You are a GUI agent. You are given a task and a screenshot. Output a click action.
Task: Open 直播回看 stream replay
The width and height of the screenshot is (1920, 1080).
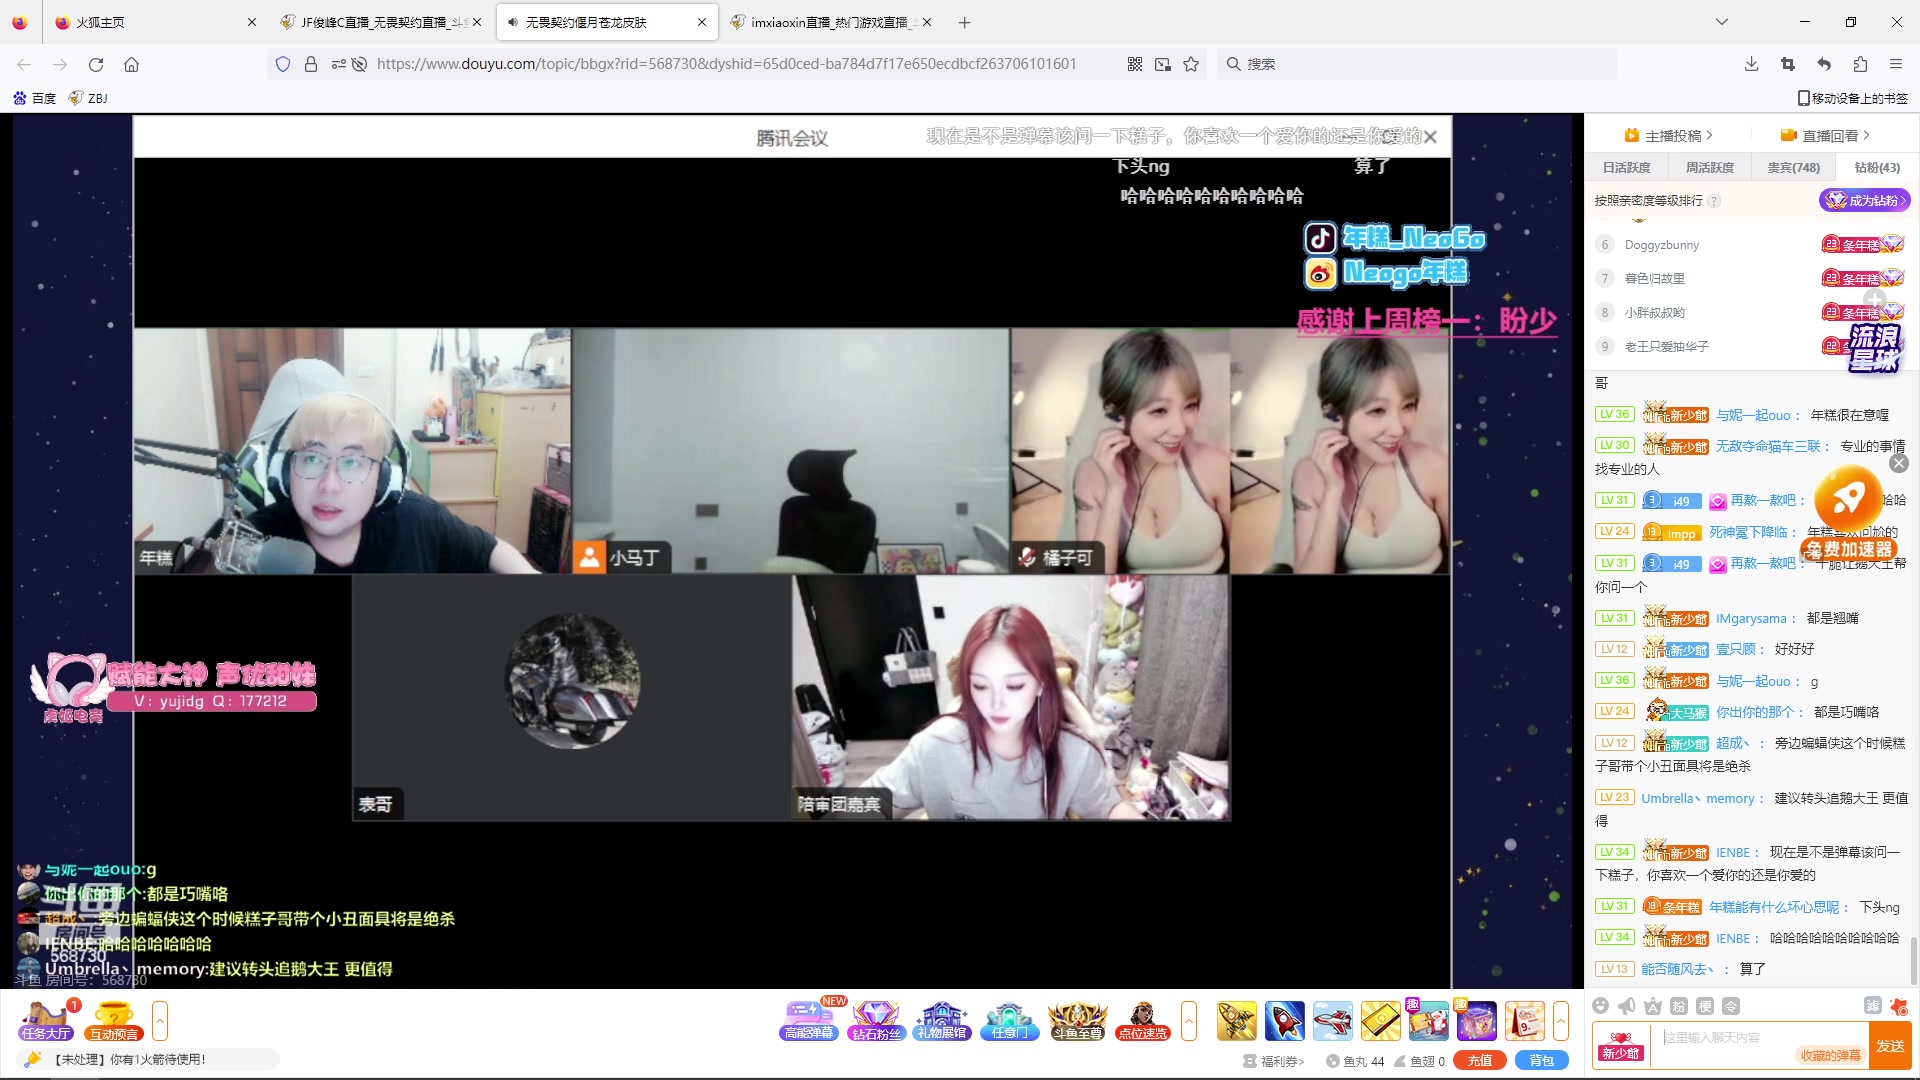1825,136
